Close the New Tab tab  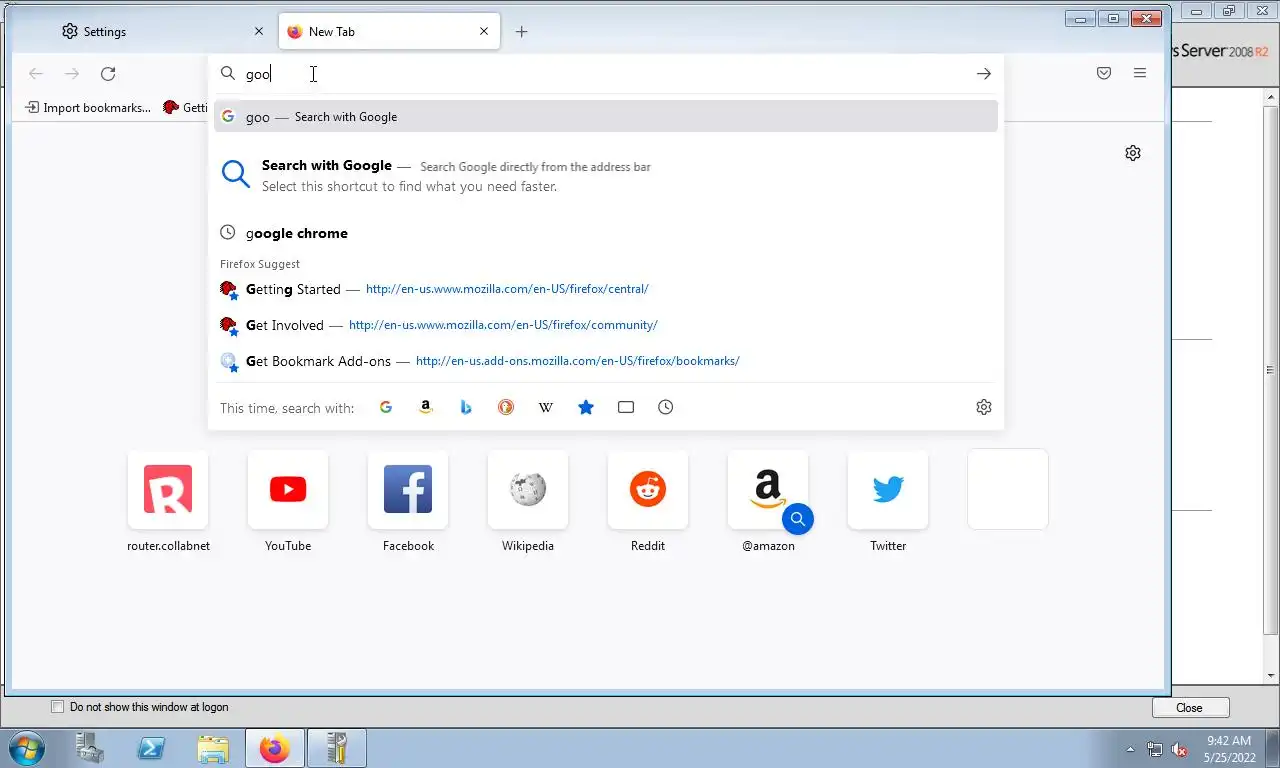(484, 32)
